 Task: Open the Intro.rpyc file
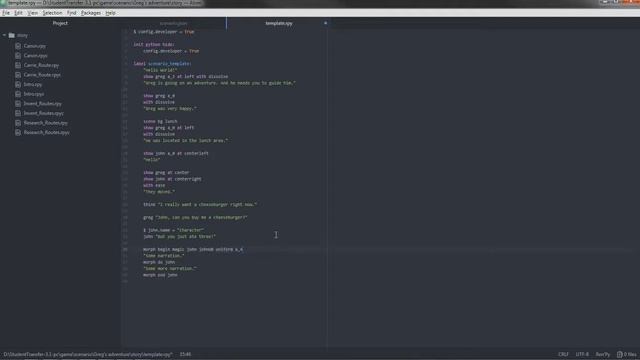(33, 94)
